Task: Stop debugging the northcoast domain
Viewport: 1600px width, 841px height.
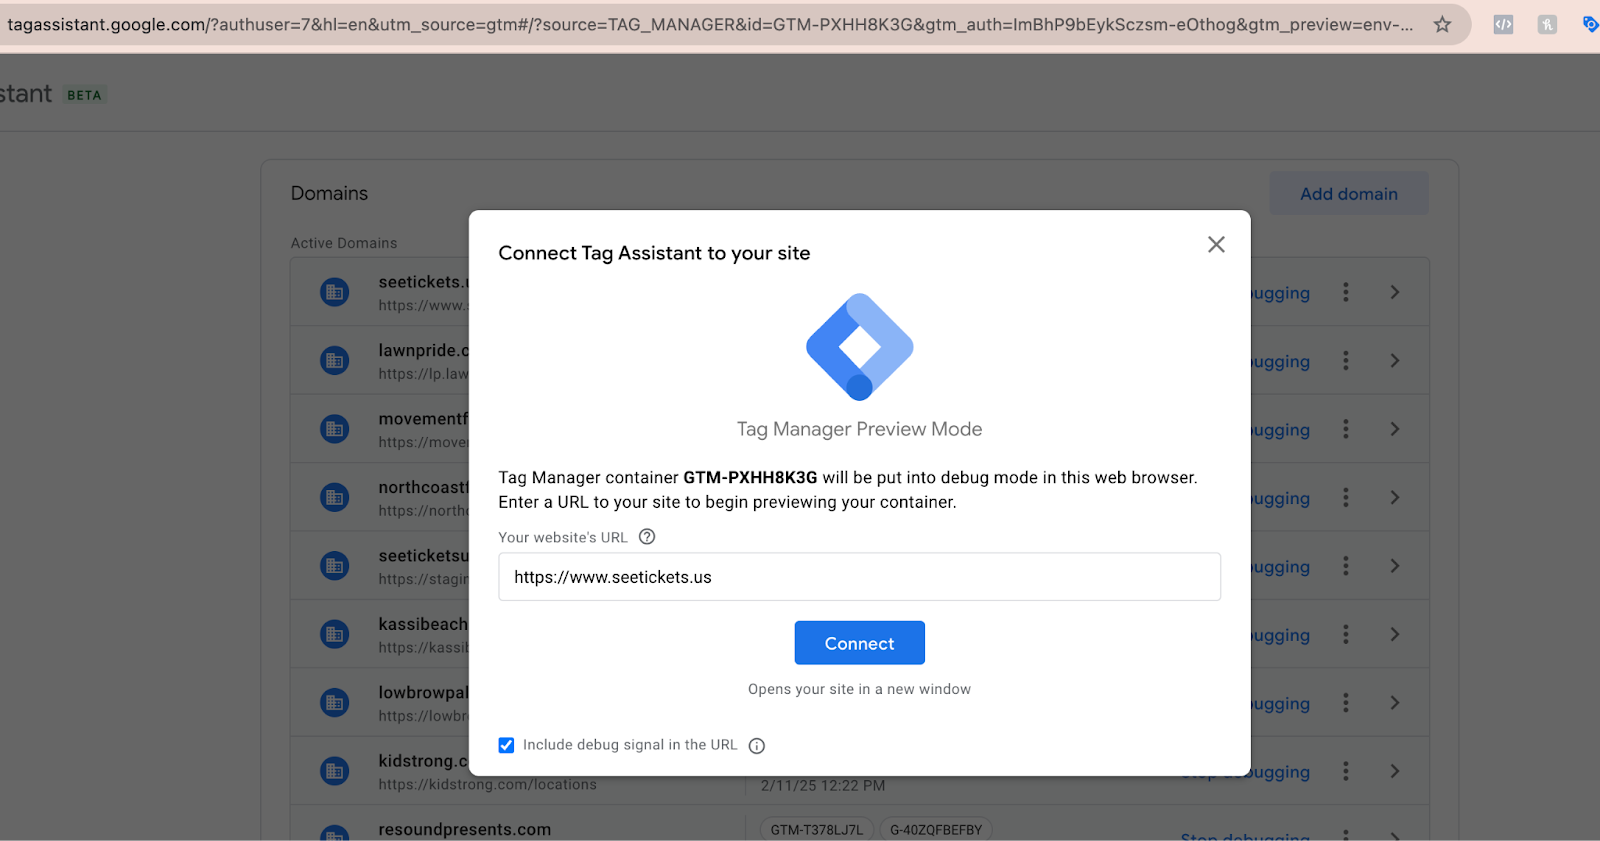Action: [1280, 498]
